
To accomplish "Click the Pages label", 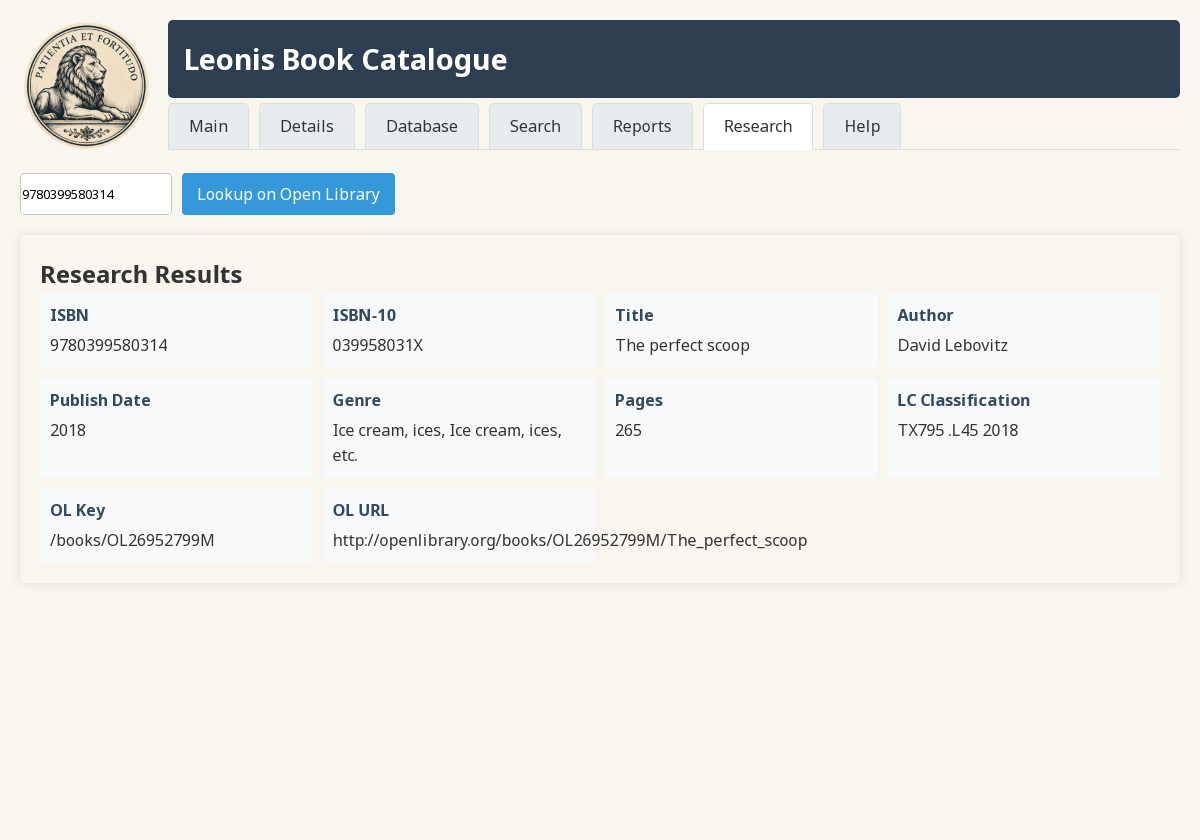I will coord(639,400).
